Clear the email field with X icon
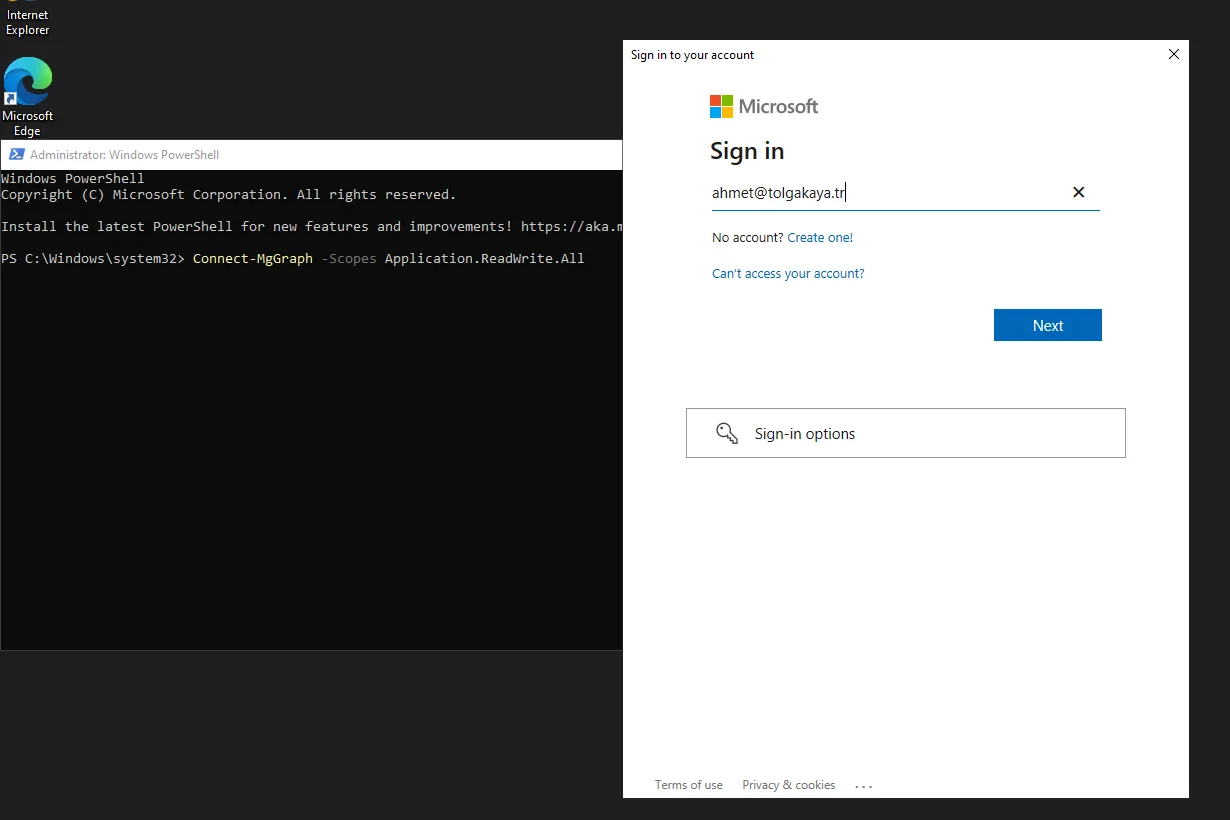The height and width of the screenshot is (820, 1230). (x=1078, y=192)
